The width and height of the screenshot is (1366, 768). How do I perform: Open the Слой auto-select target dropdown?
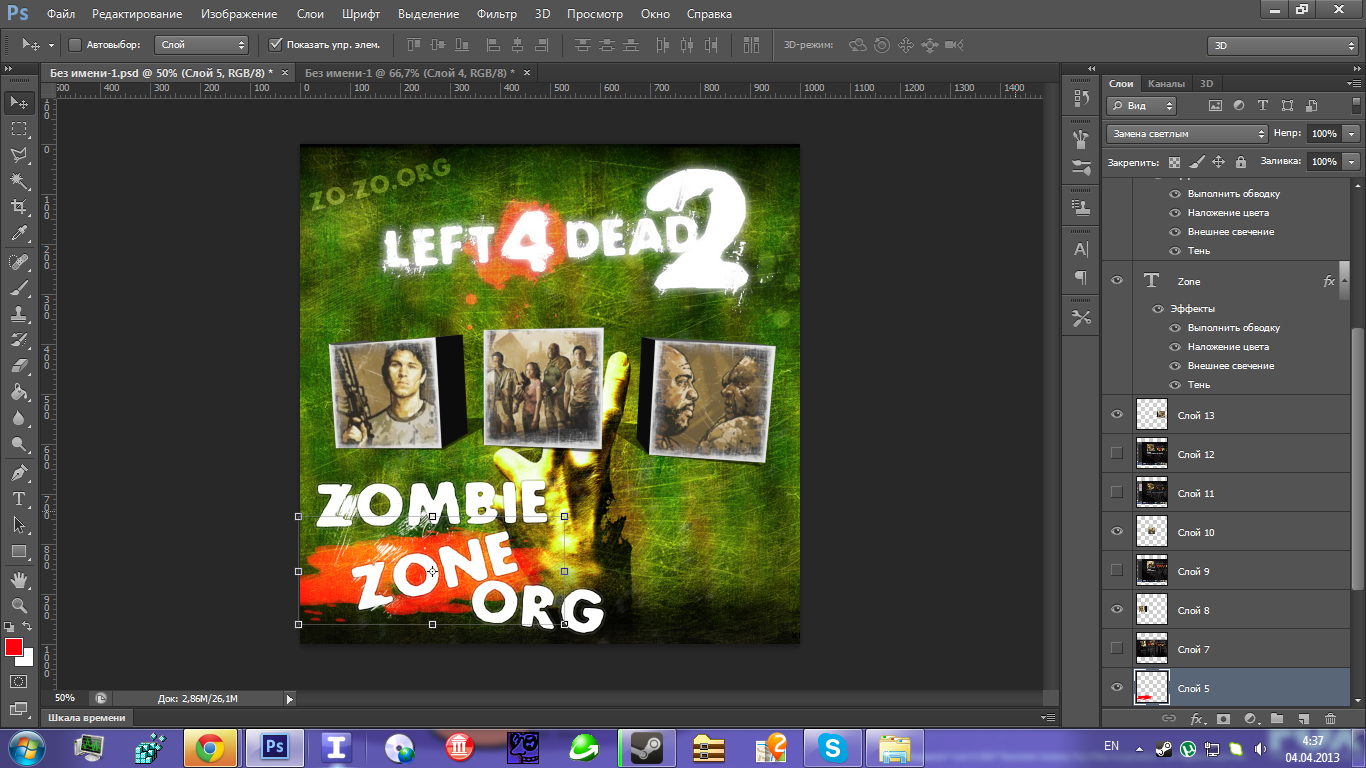point(203,45)
